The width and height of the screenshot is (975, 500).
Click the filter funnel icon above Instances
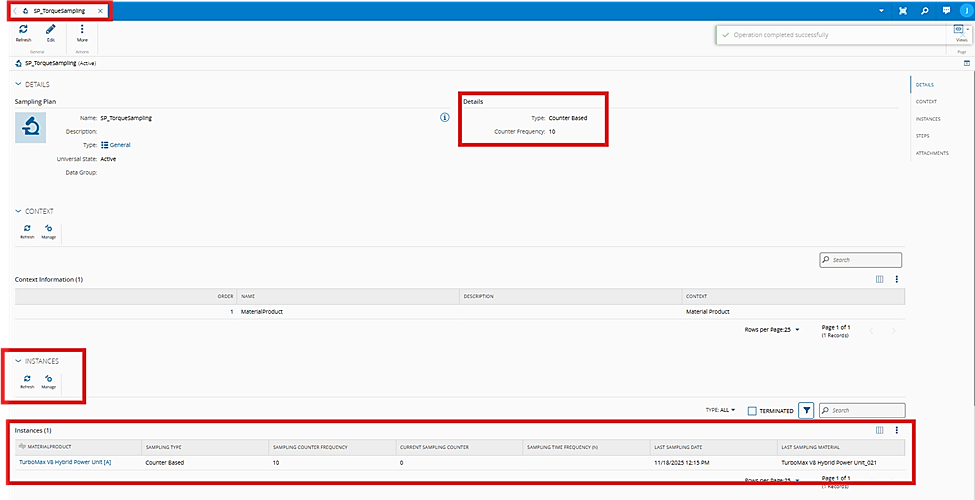pos(806,410)
